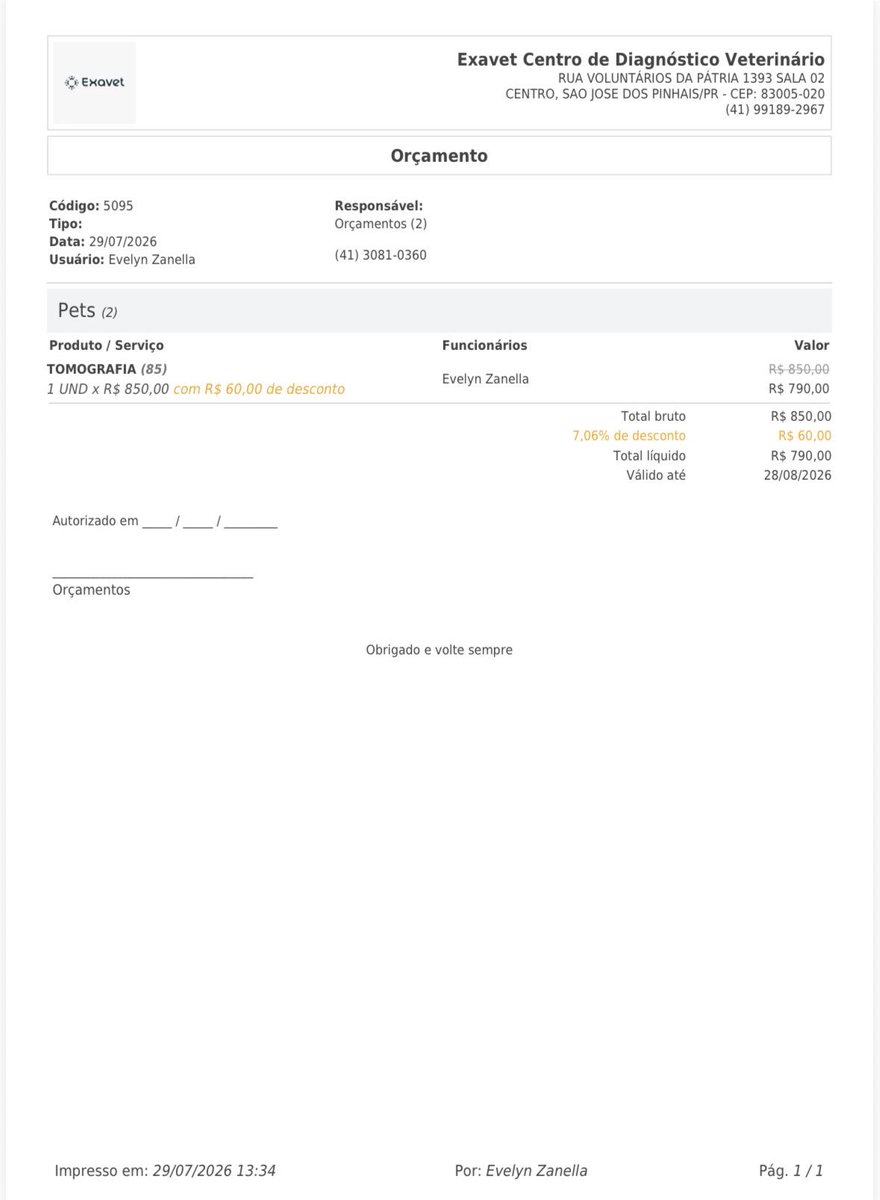Click the struck-through price R$ 850,00
880x1200 pixels.
[799, 369]
